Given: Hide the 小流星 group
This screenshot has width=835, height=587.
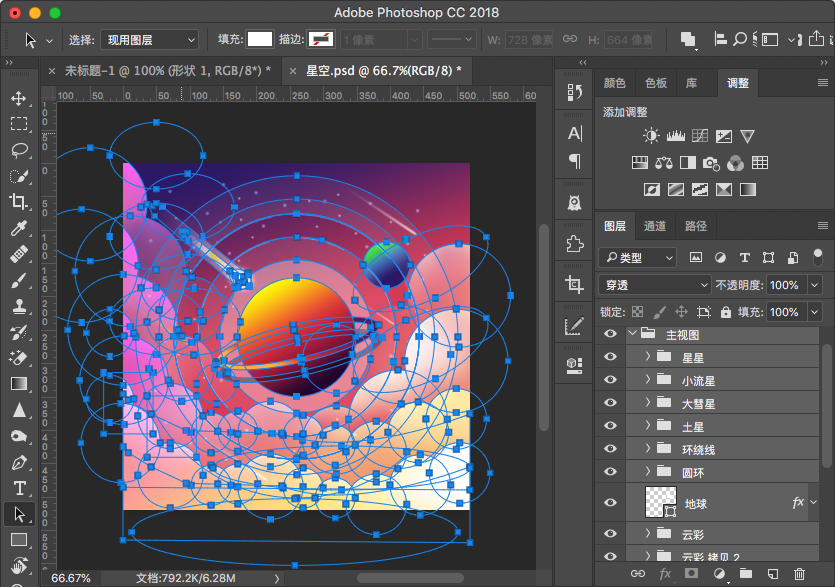Looking at the screenshot, I should click(x=610, y=379).
